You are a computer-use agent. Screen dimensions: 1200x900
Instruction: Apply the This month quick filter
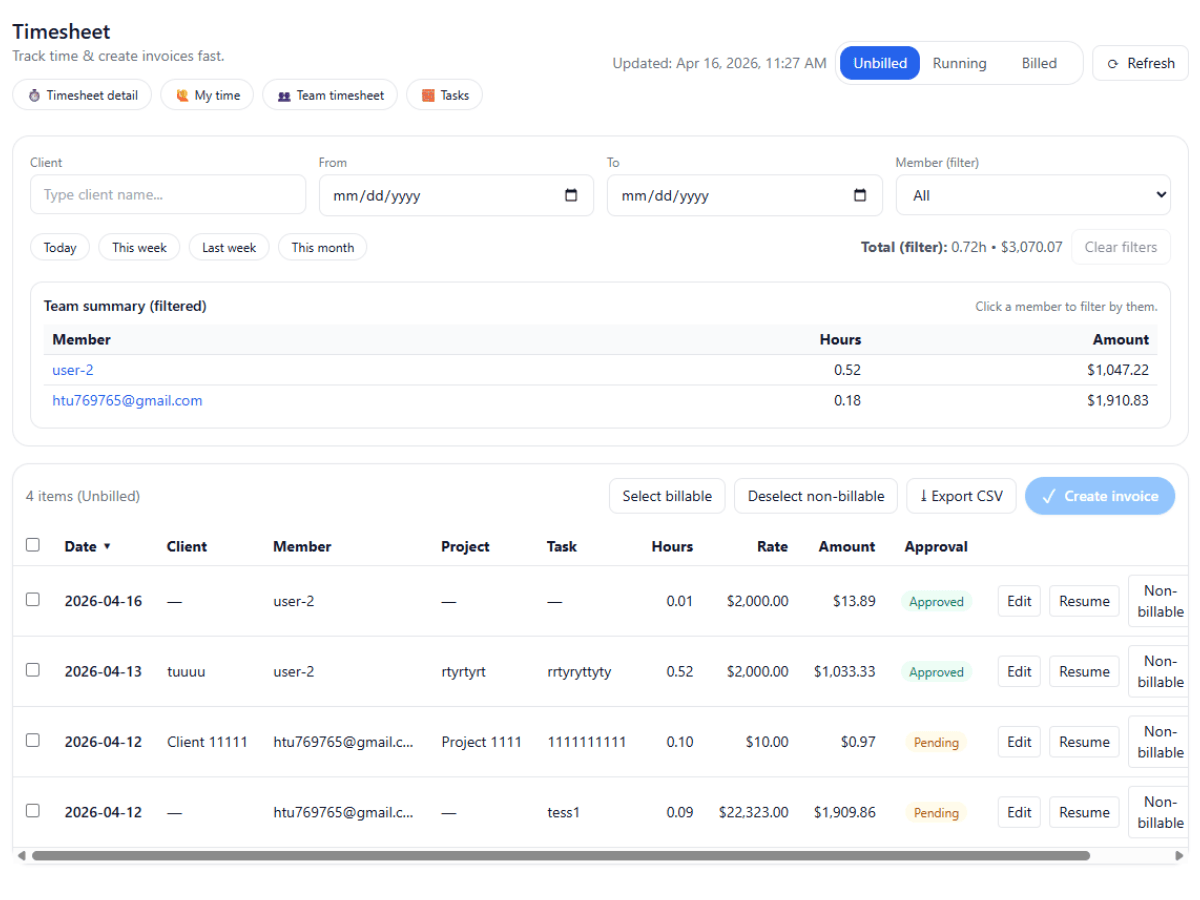(x=323, y=247)
